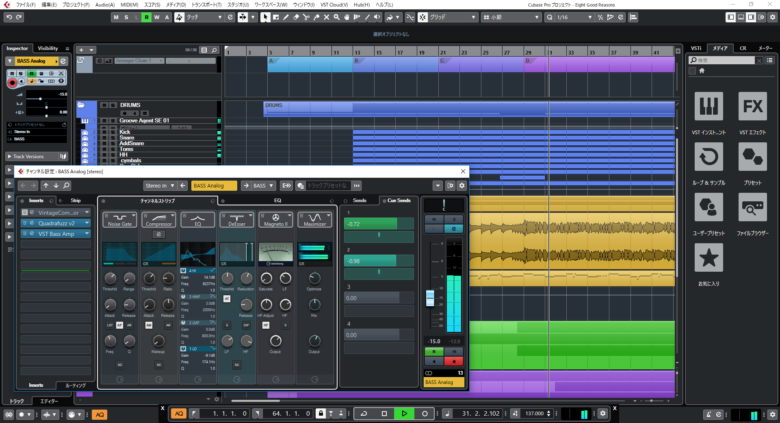Select the Draw pencil tool
The height and width of the screenshot is (423, 780).
coord(286,17)
